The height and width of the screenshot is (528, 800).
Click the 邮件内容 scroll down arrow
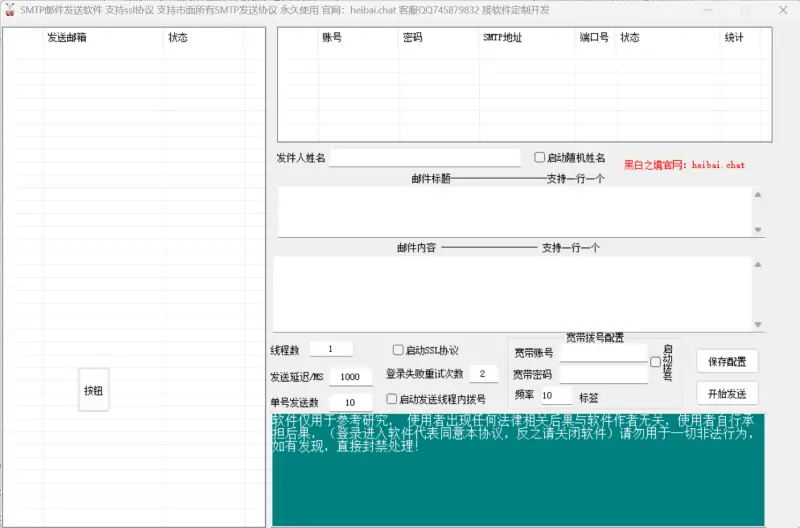click(x=757, y=324)
